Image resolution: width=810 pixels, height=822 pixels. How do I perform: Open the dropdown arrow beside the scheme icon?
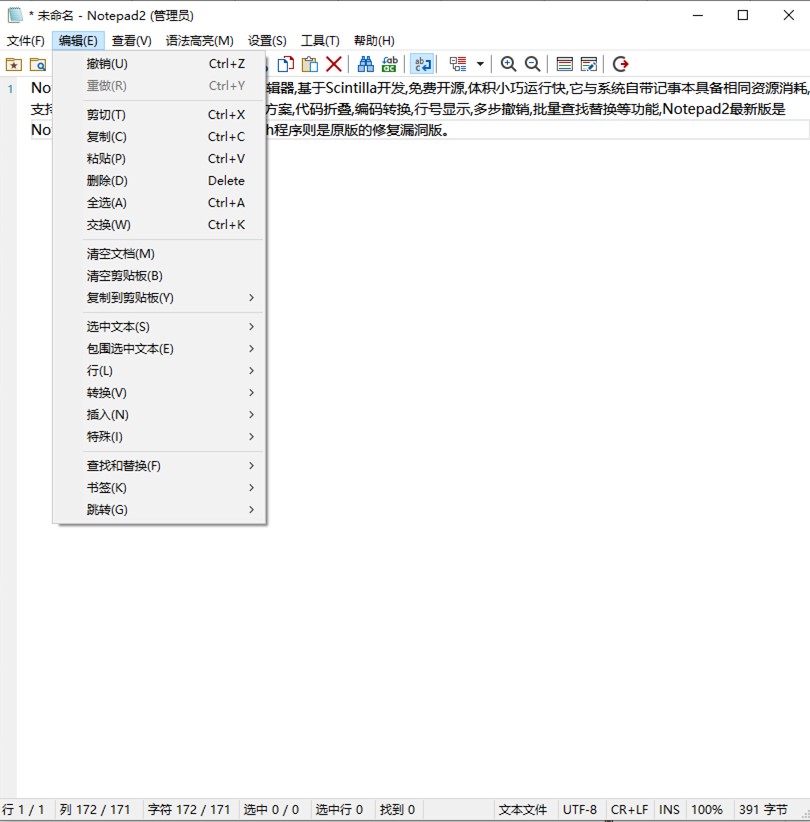click(x=480, y=64)
